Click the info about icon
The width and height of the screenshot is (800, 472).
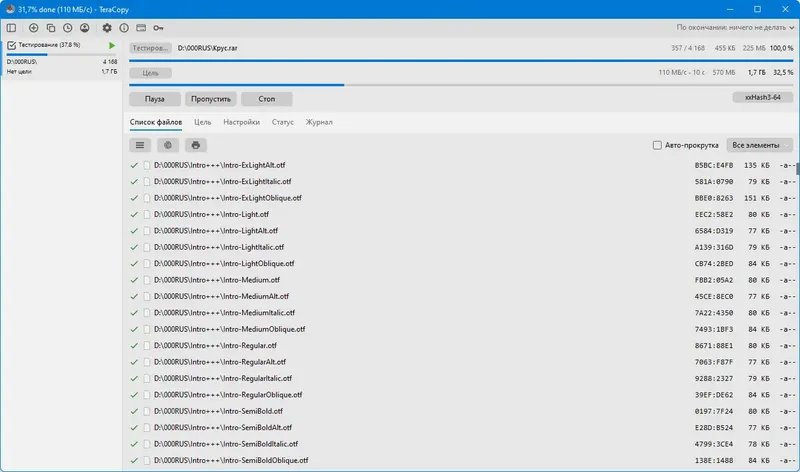click(124, 28)
